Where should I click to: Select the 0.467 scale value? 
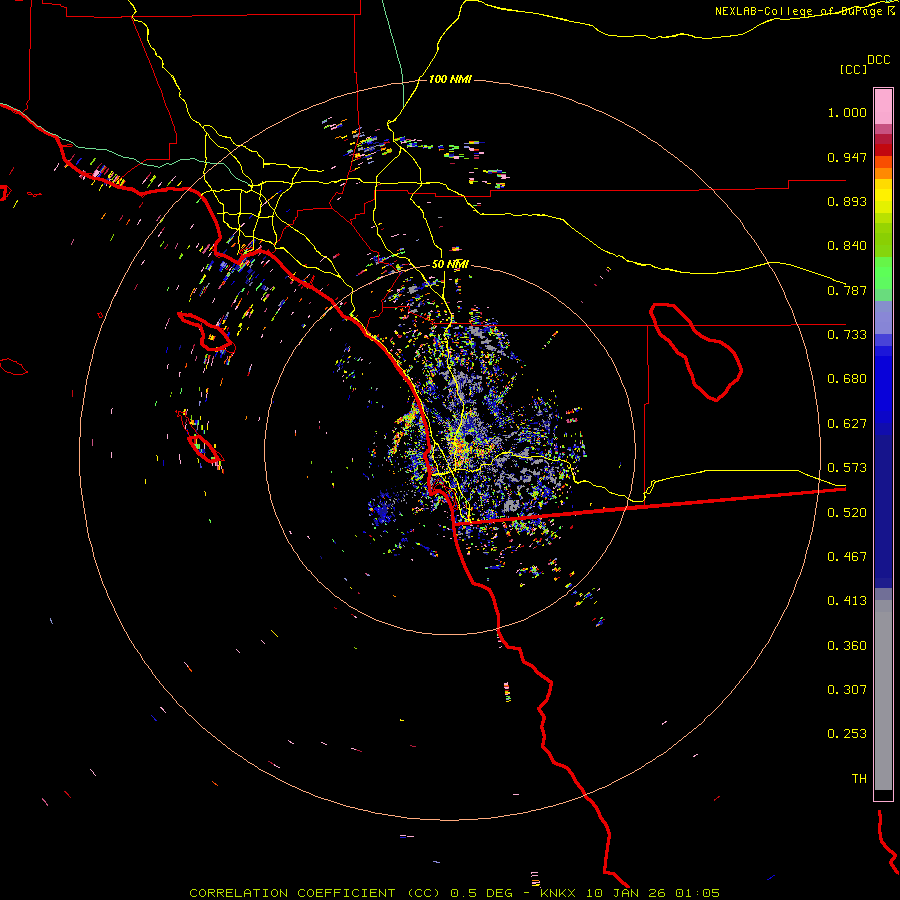pyautogui.click(x=847, y=557)
